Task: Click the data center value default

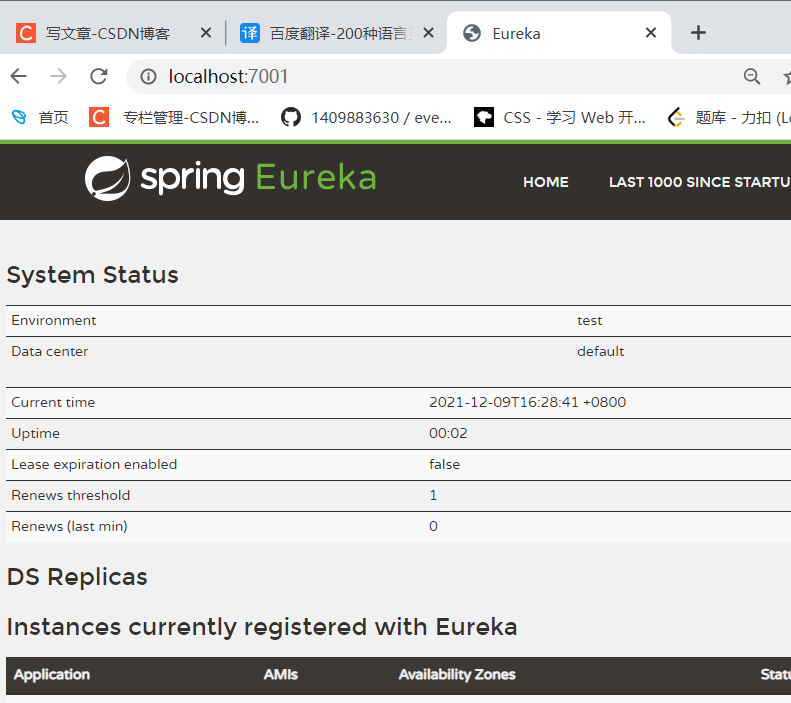Action: [601, 352]
